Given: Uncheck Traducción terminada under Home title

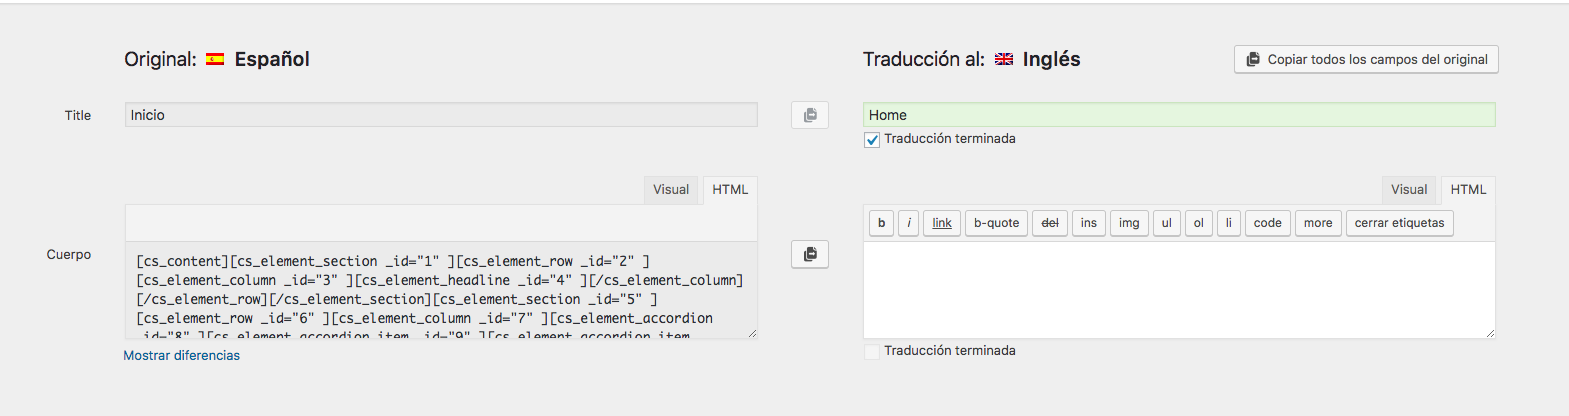Looking at the screenshot, I should 872,140.
